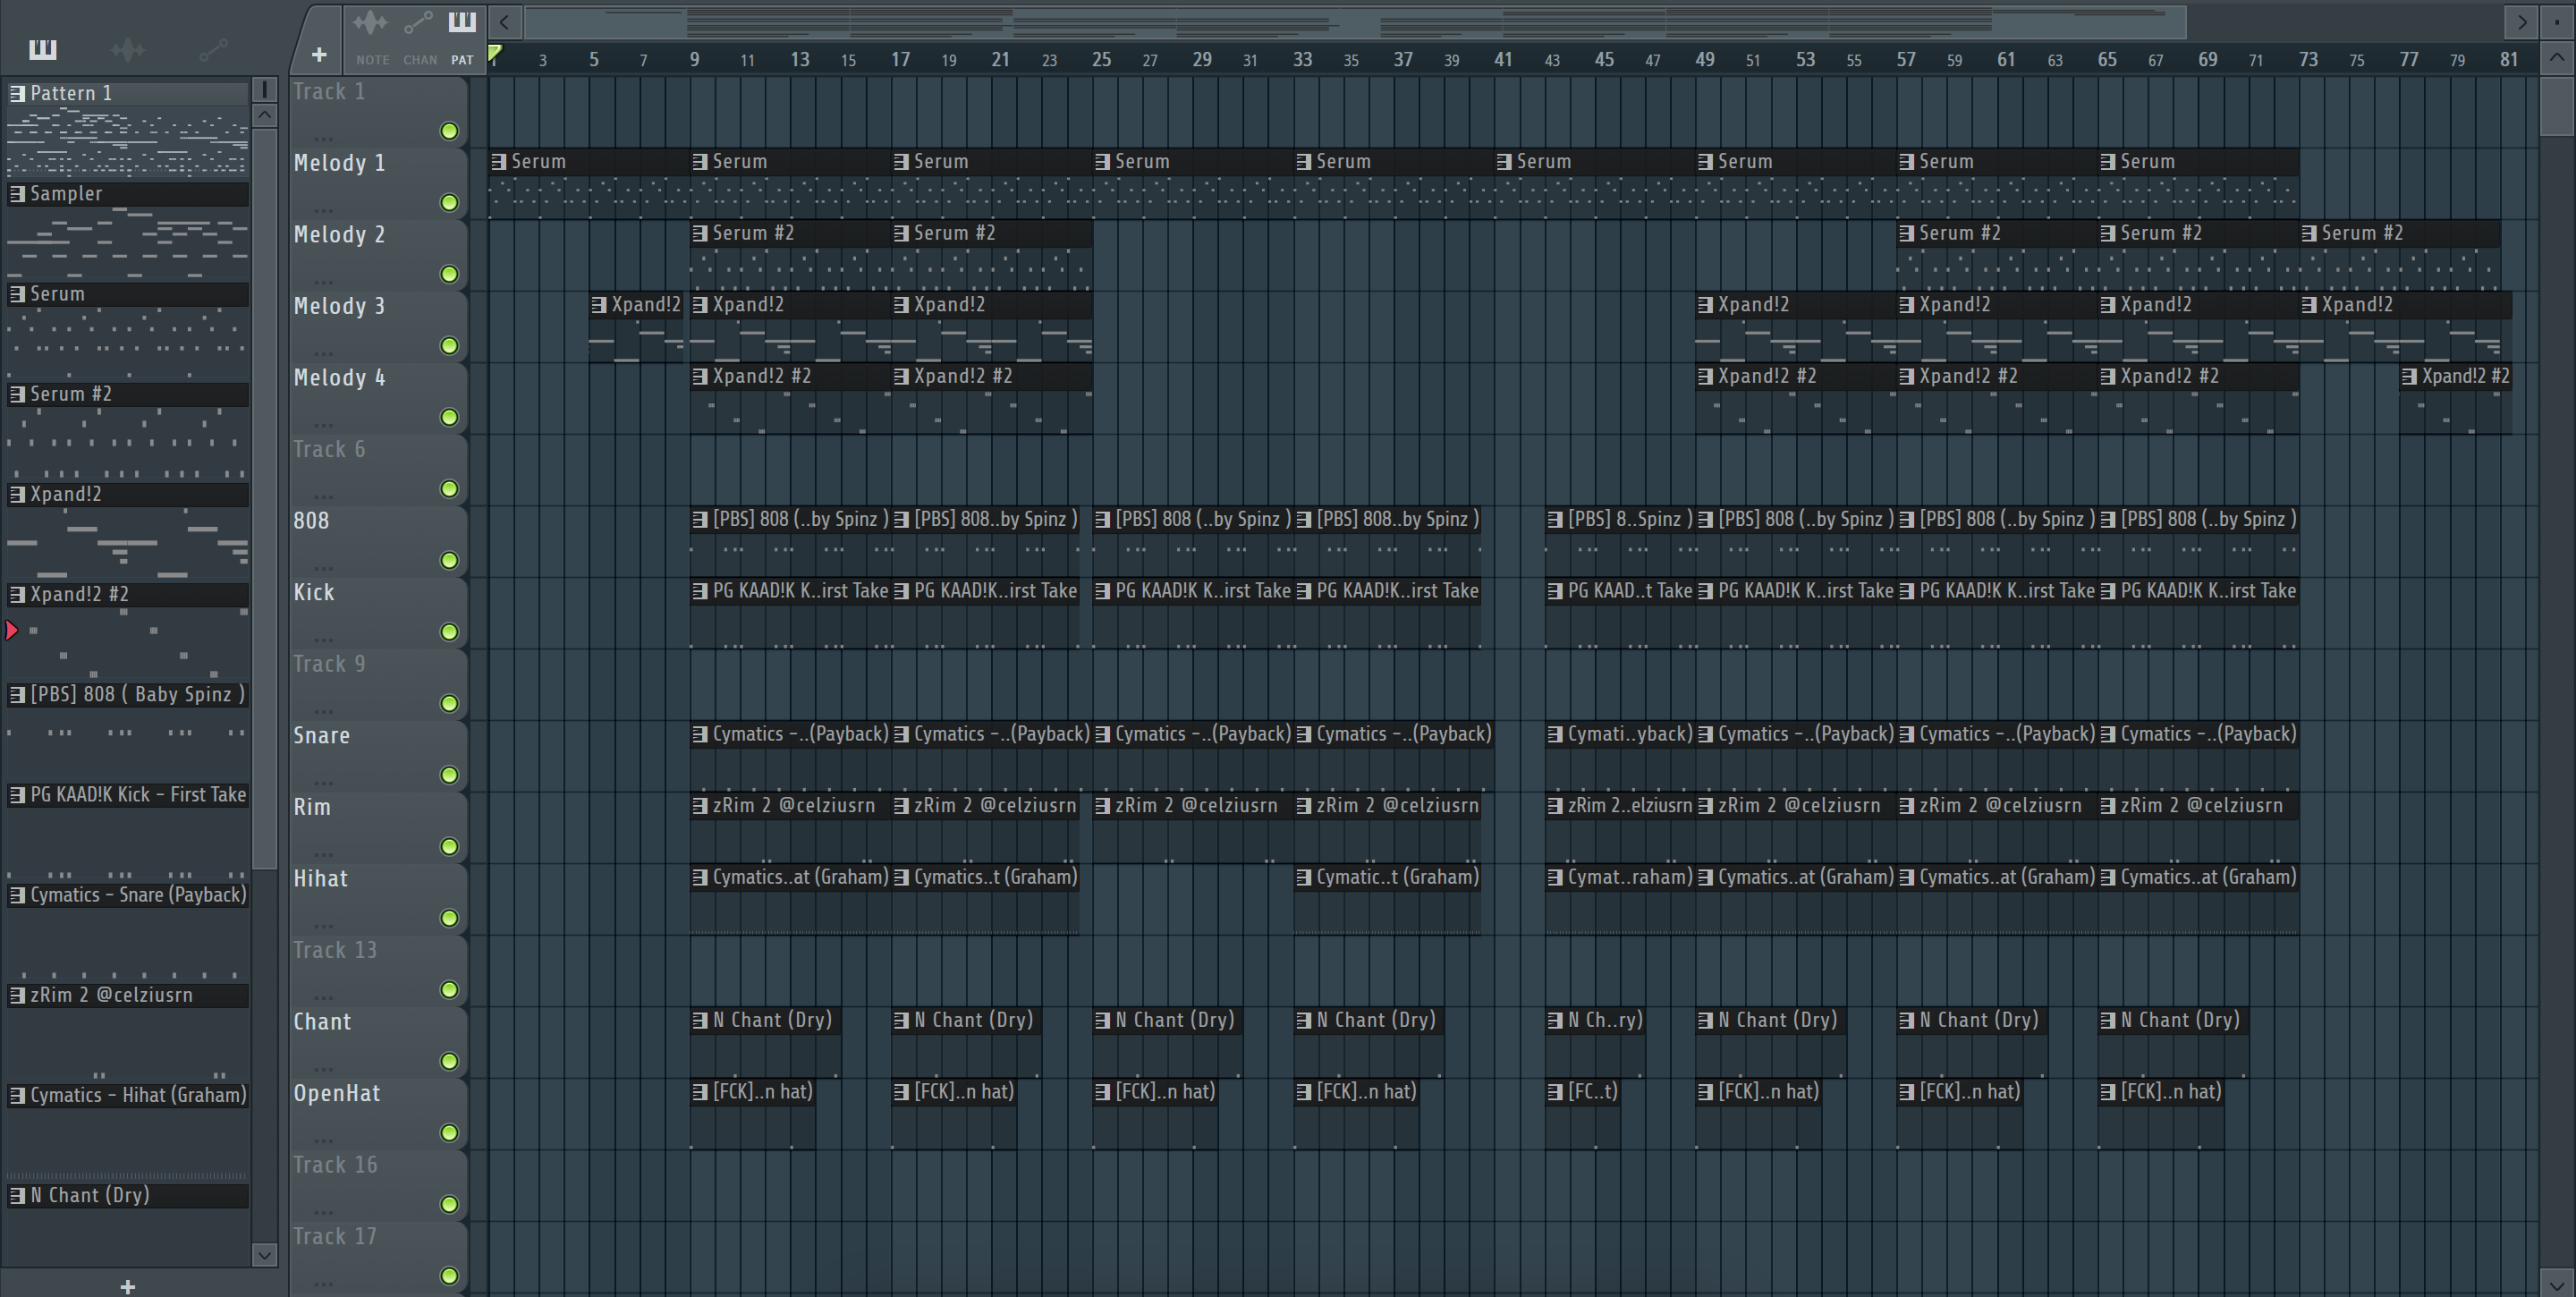Open menu of Xpand!2 clip at bar 5
Viewport: 2576px width, 1297px height.
(x=599, y=305)
